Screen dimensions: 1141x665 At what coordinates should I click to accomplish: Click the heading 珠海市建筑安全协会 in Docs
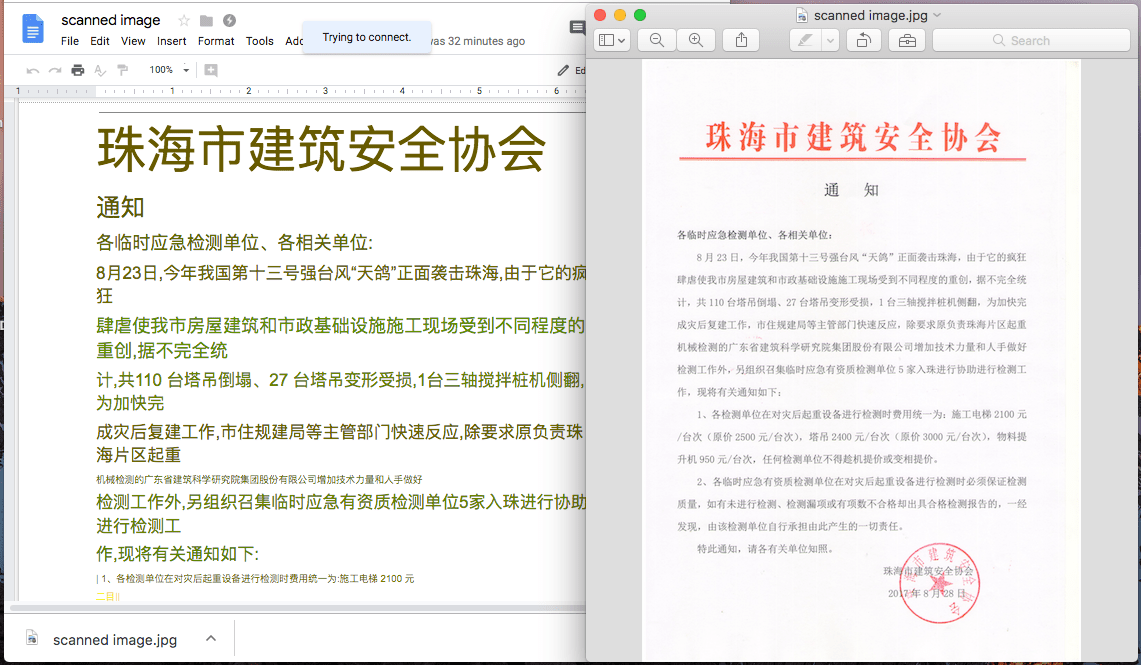321,149
